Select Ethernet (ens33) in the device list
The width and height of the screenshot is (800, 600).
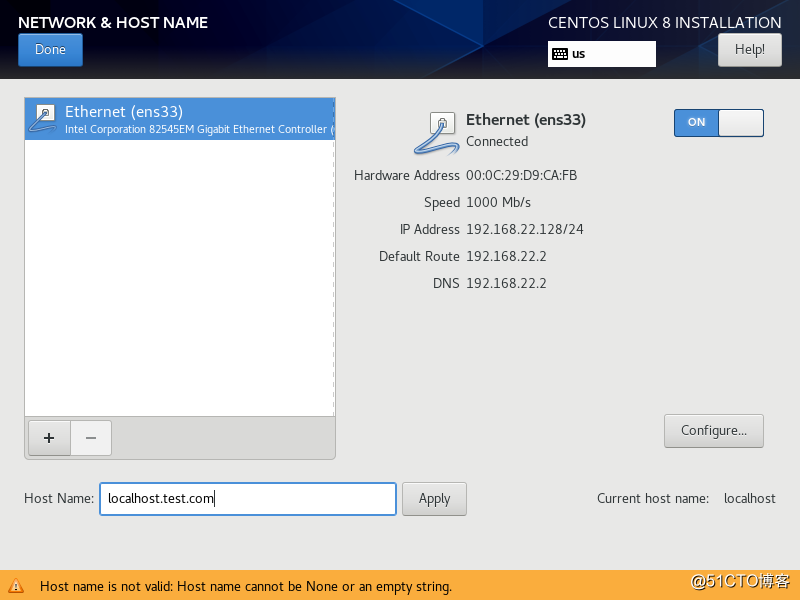180,119
